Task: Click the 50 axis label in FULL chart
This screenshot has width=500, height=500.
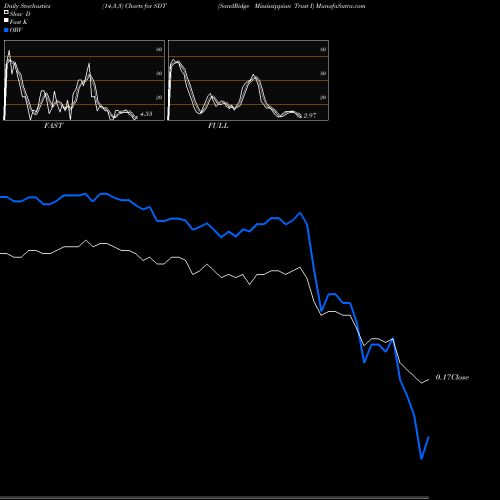Action: click(323, 73)
